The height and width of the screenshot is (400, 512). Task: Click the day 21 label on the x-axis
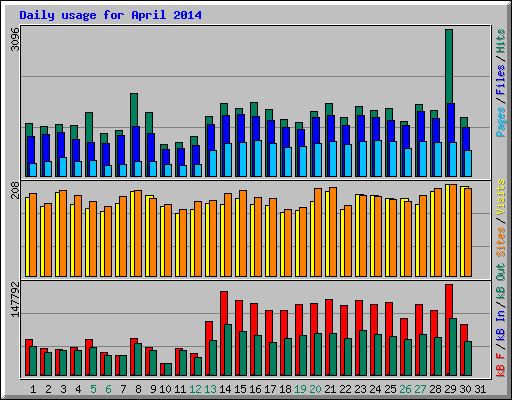point(330,389)
